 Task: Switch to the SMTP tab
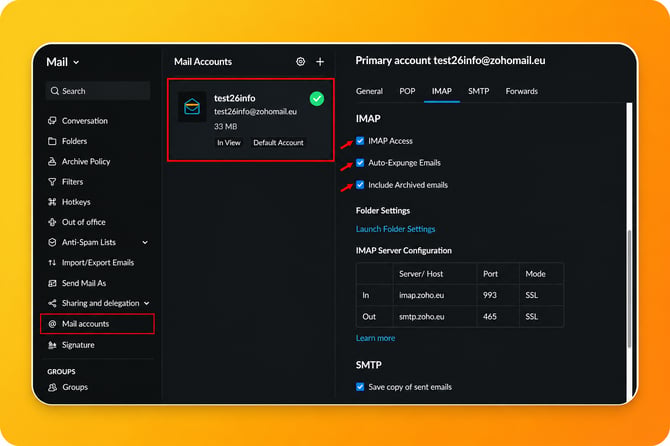click(478, 91)
